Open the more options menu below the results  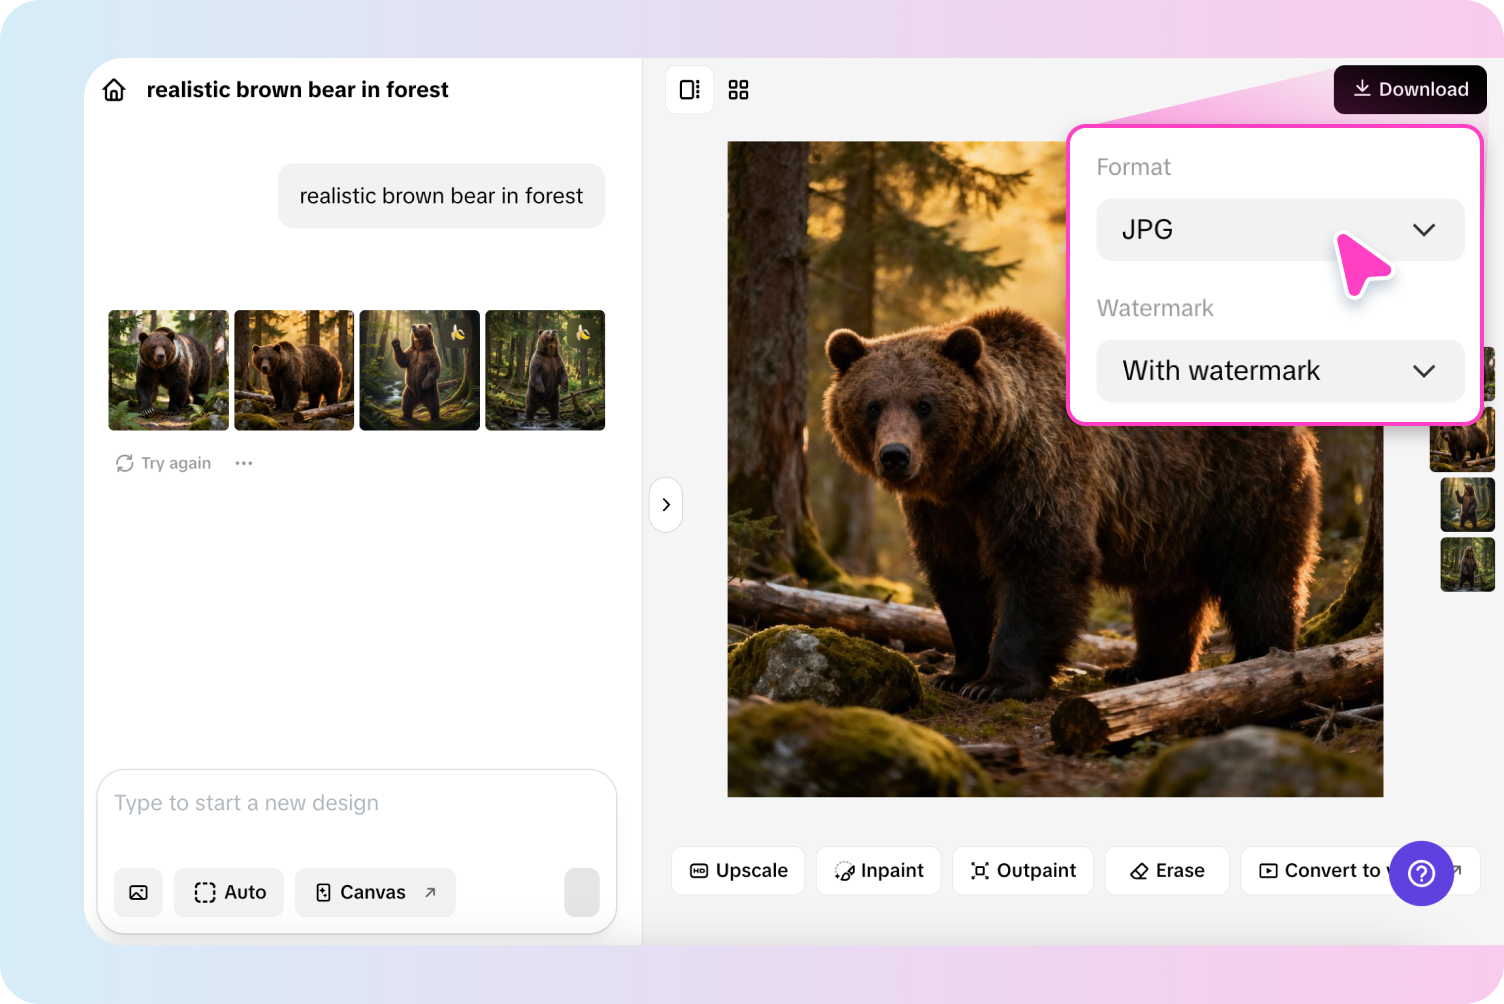pos(243,462)
